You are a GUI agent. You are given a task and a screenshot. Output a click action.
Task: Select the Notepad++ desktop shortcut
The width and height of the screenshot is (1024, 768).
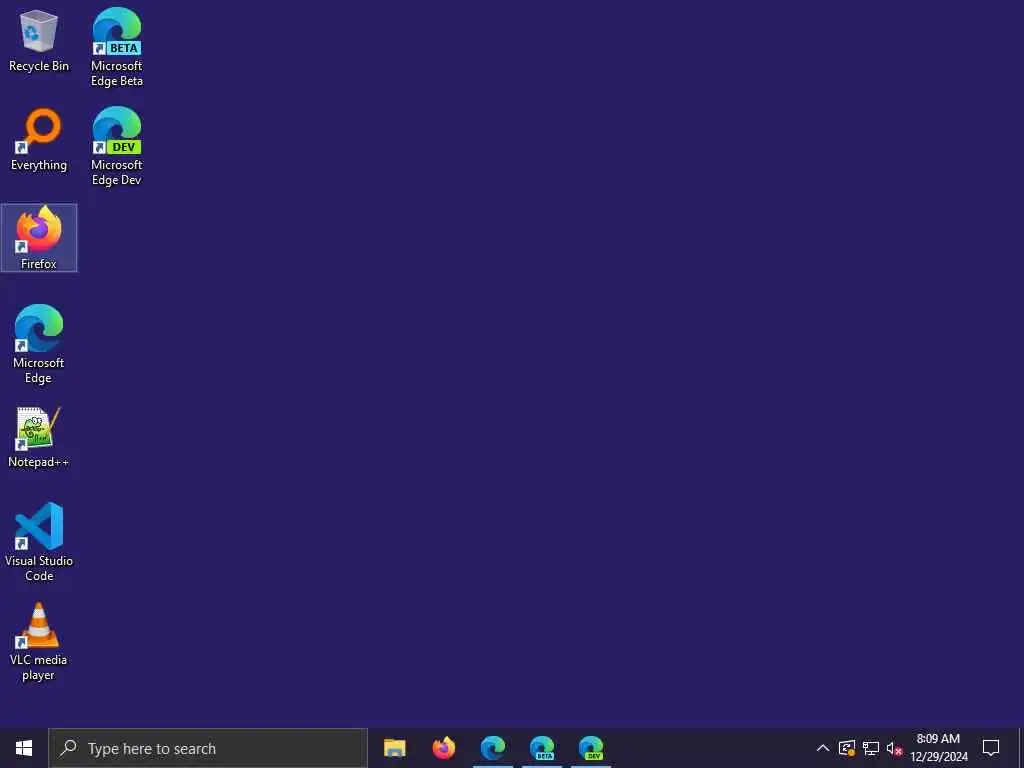coord(39,437)
